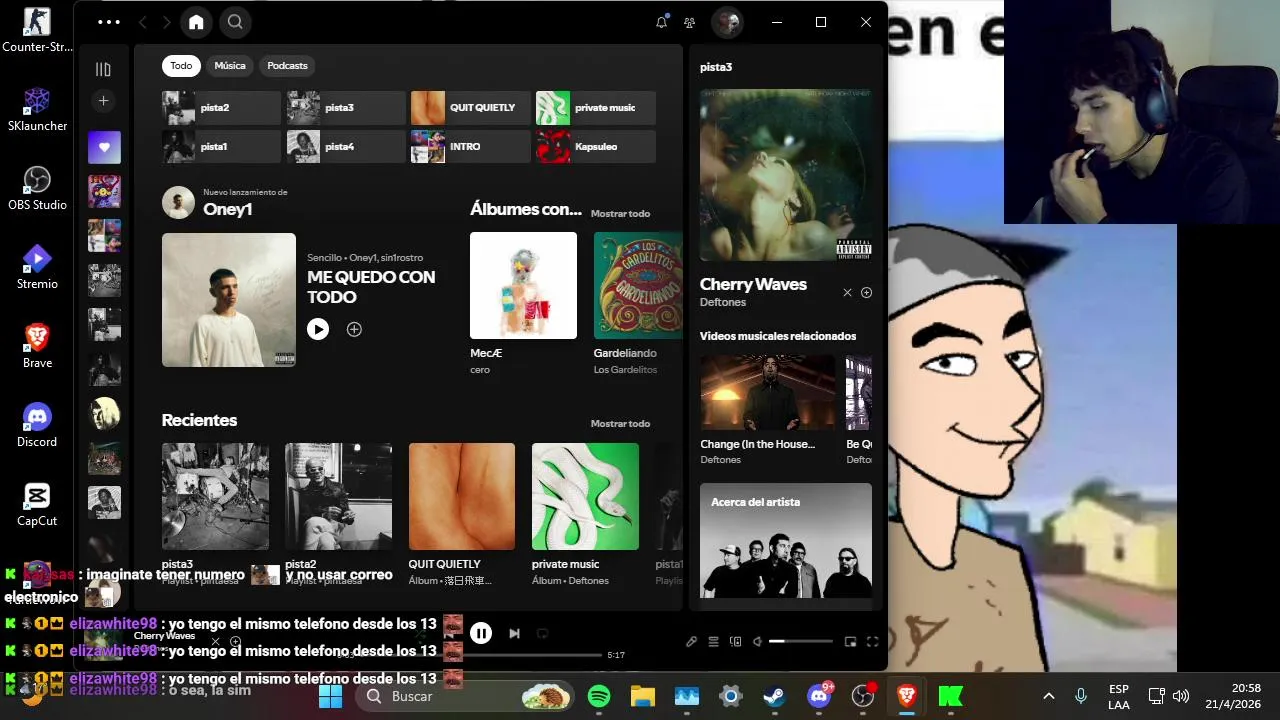Screen dimensions: 1280x720
Task: Open the play queue
Action: coord(714,642)
